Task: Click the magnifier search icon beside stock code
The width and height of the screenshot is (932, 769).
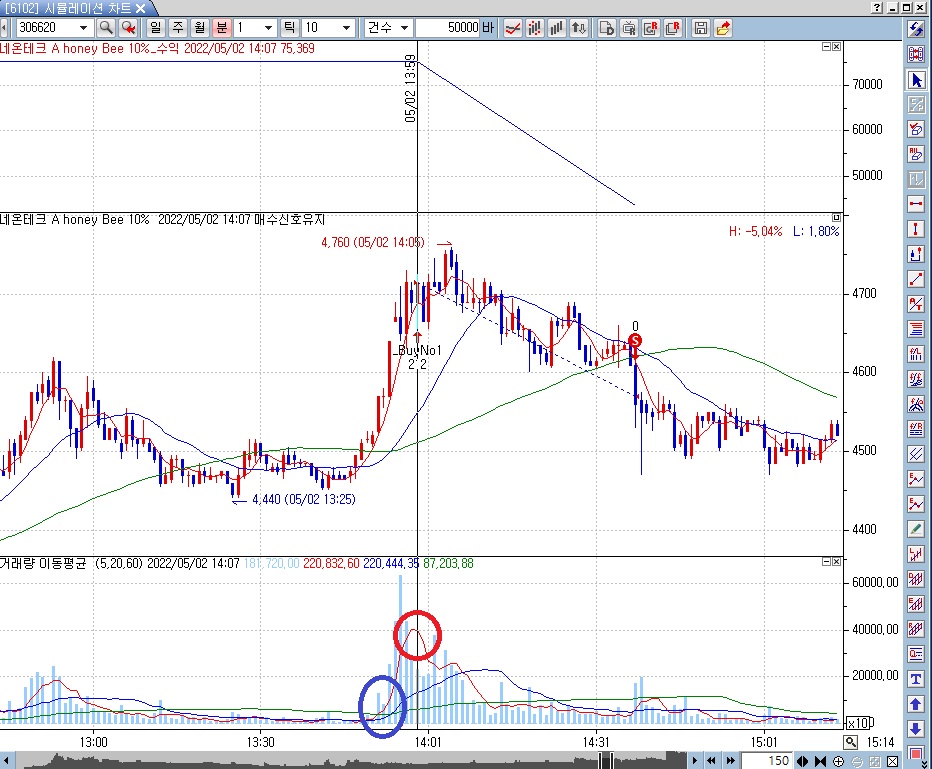Action: [x=105, y=27]
